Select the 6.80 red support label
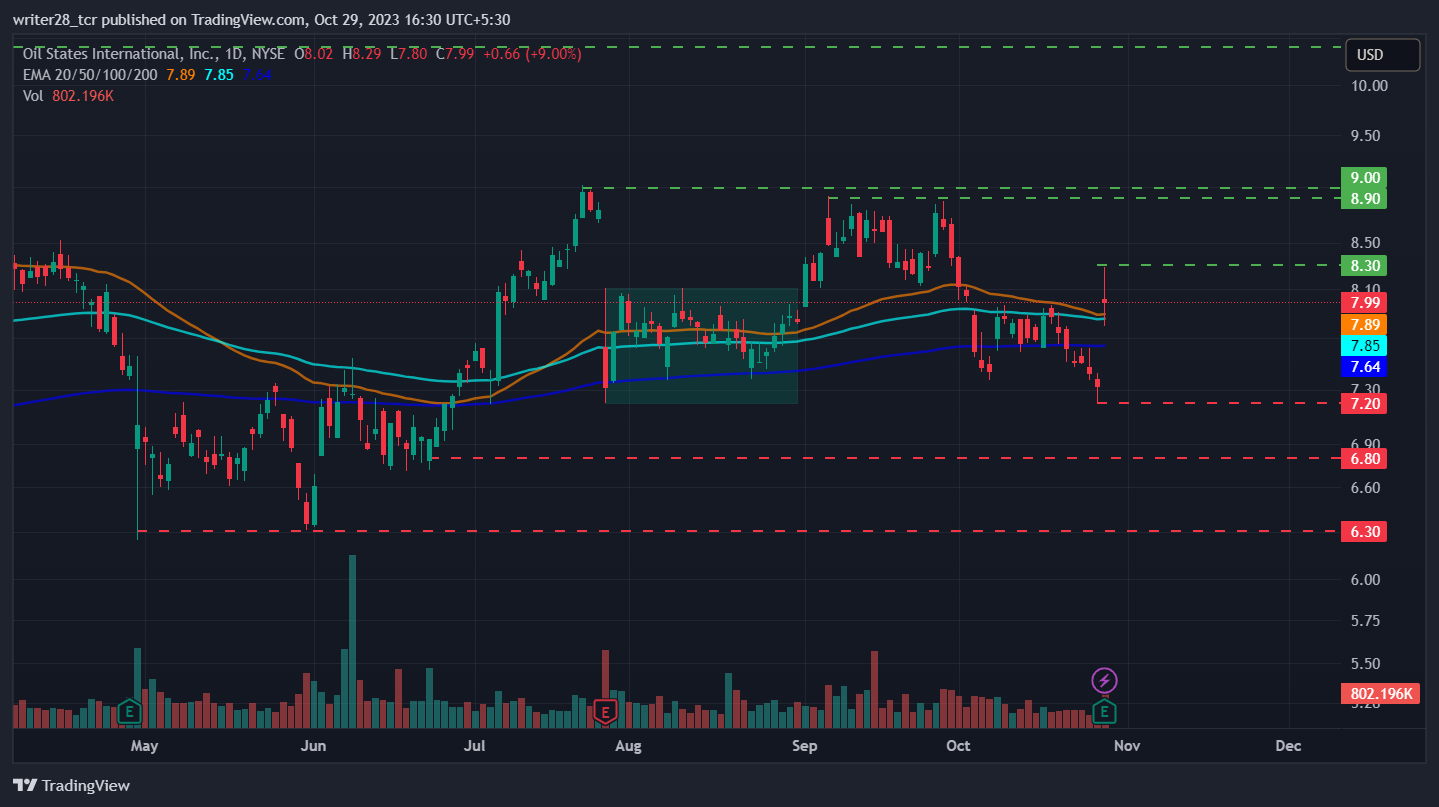 point(1365,459)
